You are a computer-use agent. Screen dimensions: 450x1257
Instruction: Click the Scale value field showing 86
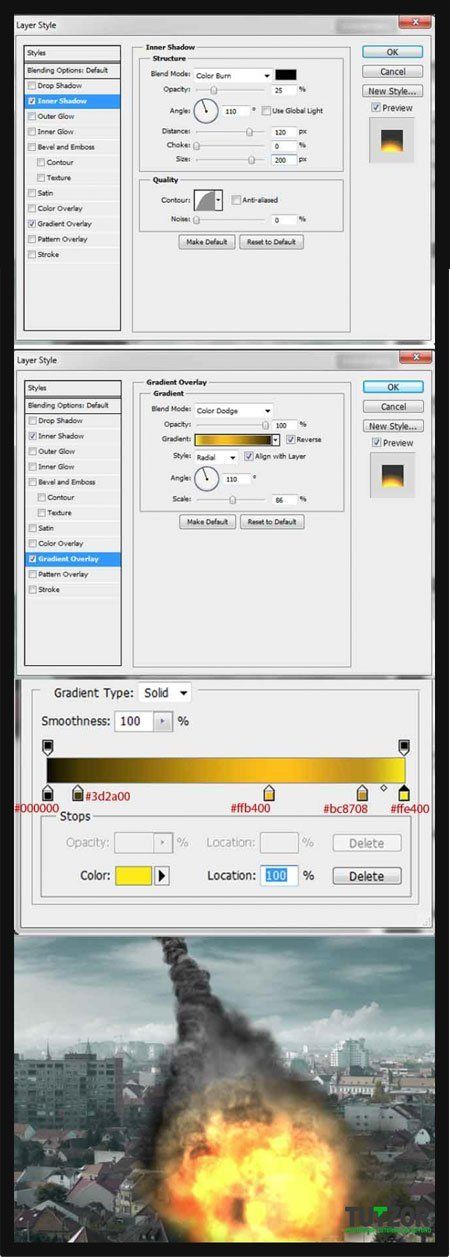click(283, 498)
